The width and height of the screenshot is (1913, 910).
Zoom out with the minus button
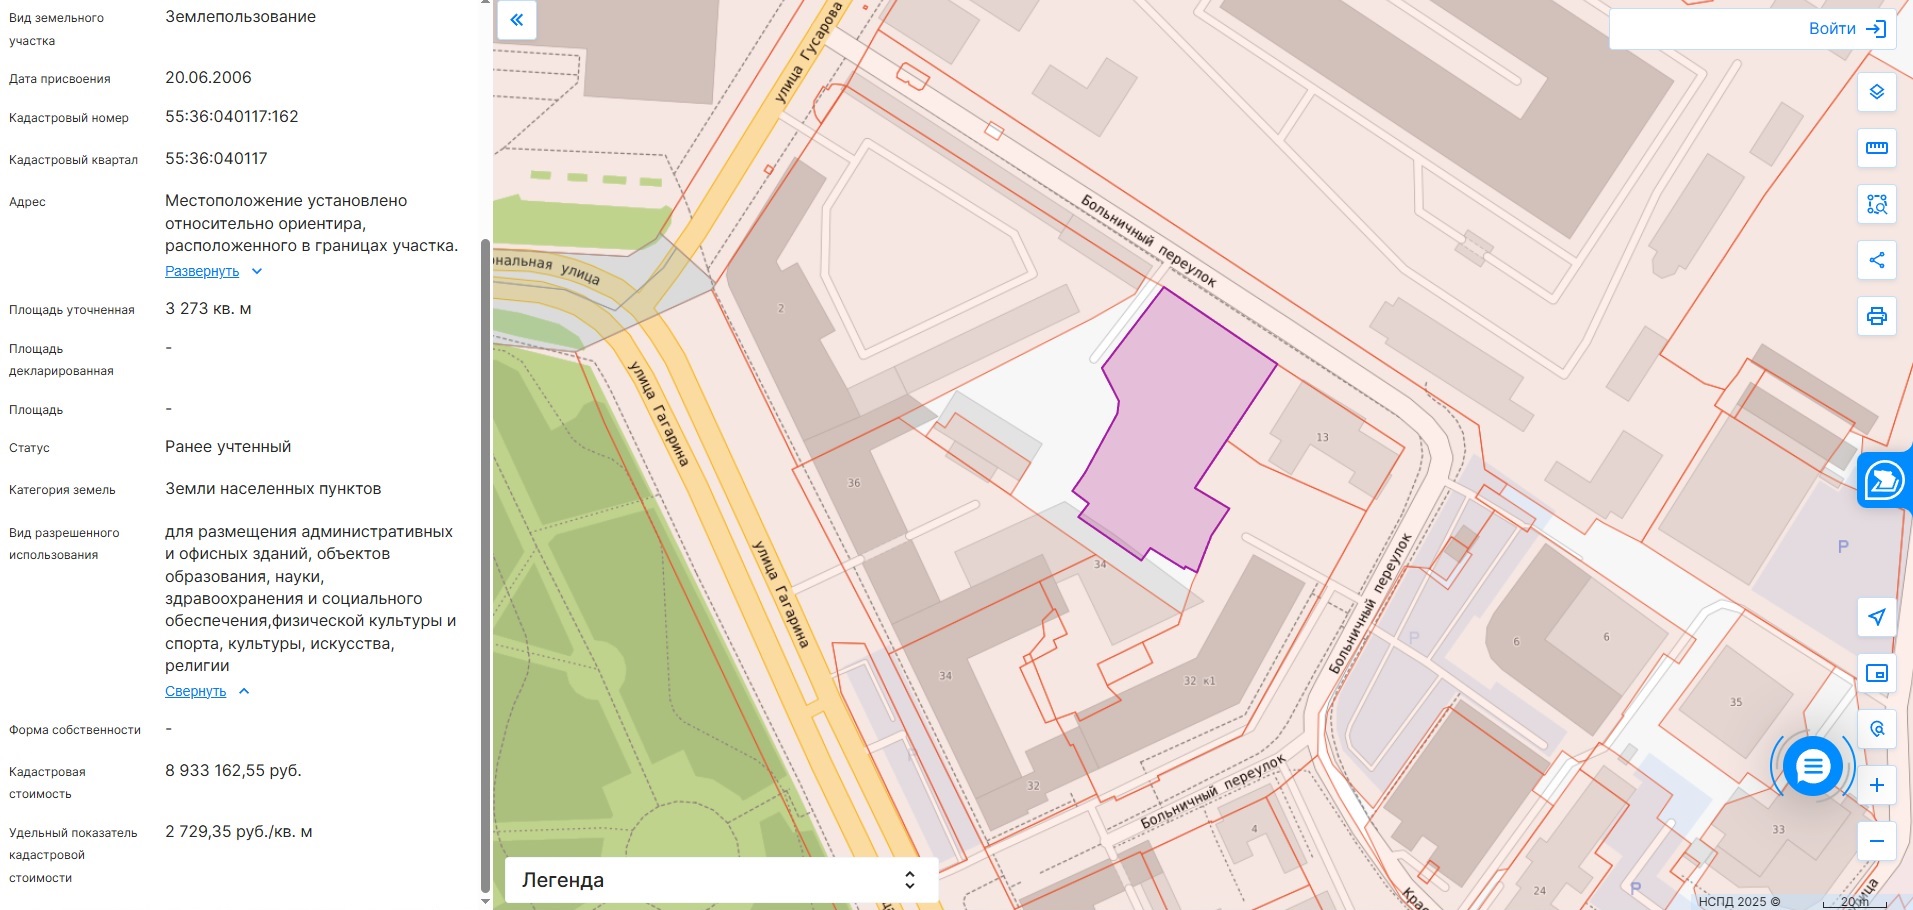[x=1876, y=841]
